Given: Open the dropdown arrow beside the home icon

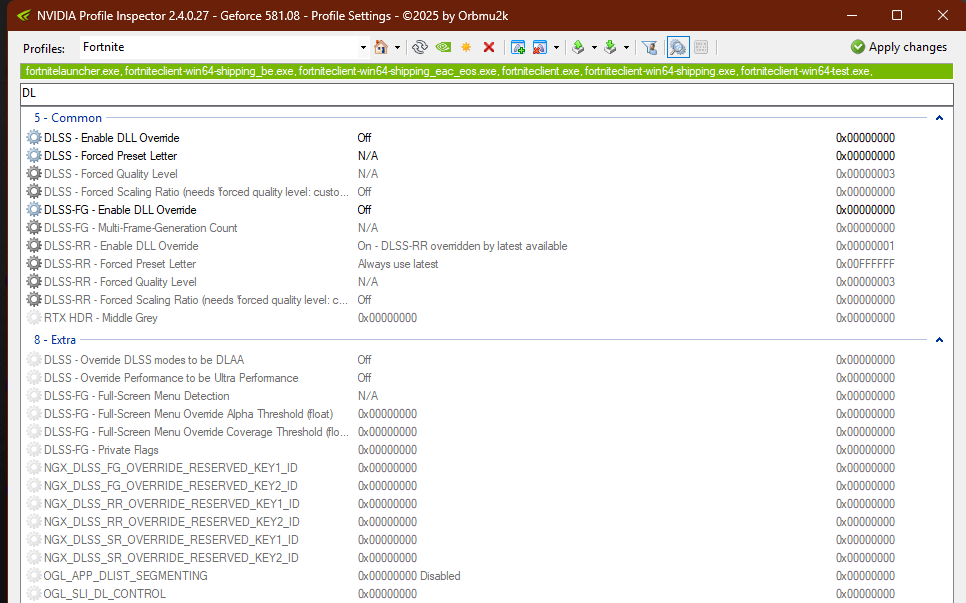Looking at the screenshot, I should click(x=397, y=47).
